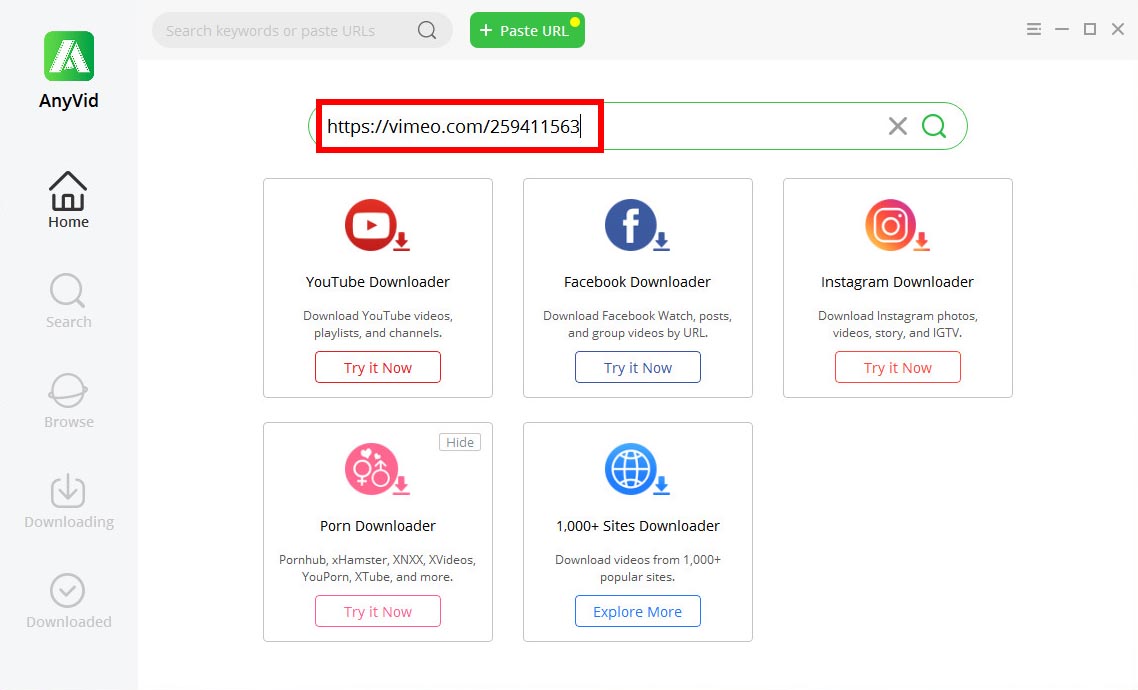Click the 'YouTube Downloader' title text

[377, 282]
